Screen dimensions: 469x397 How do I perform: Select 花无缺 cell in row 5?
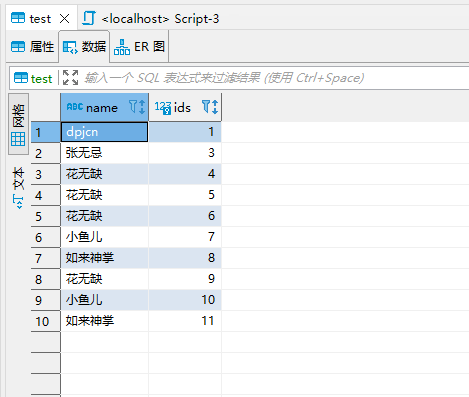[x=104, y=216]
